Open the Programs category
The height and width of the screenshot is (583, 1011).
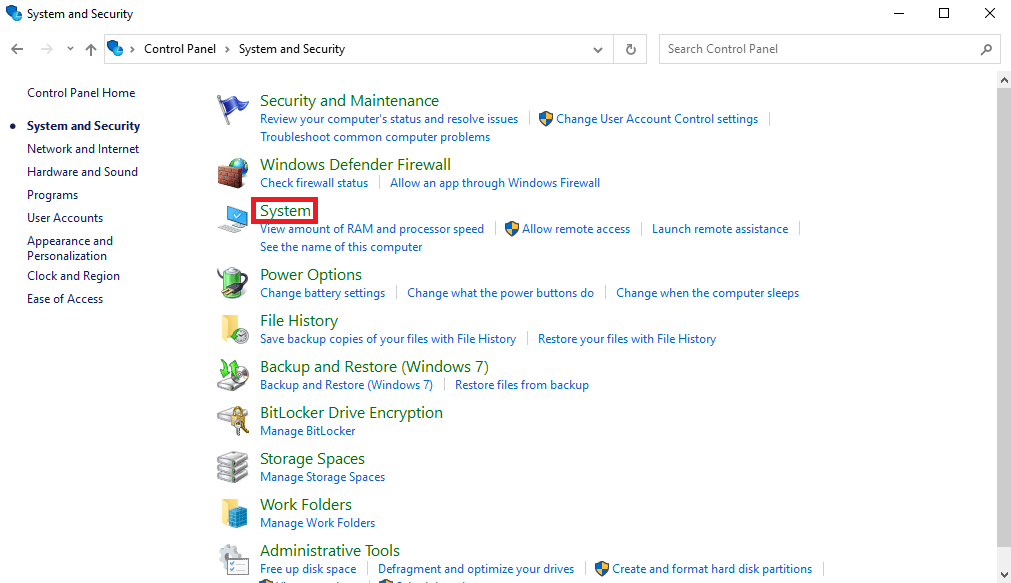pyautogui.click(x=52, y=195)
